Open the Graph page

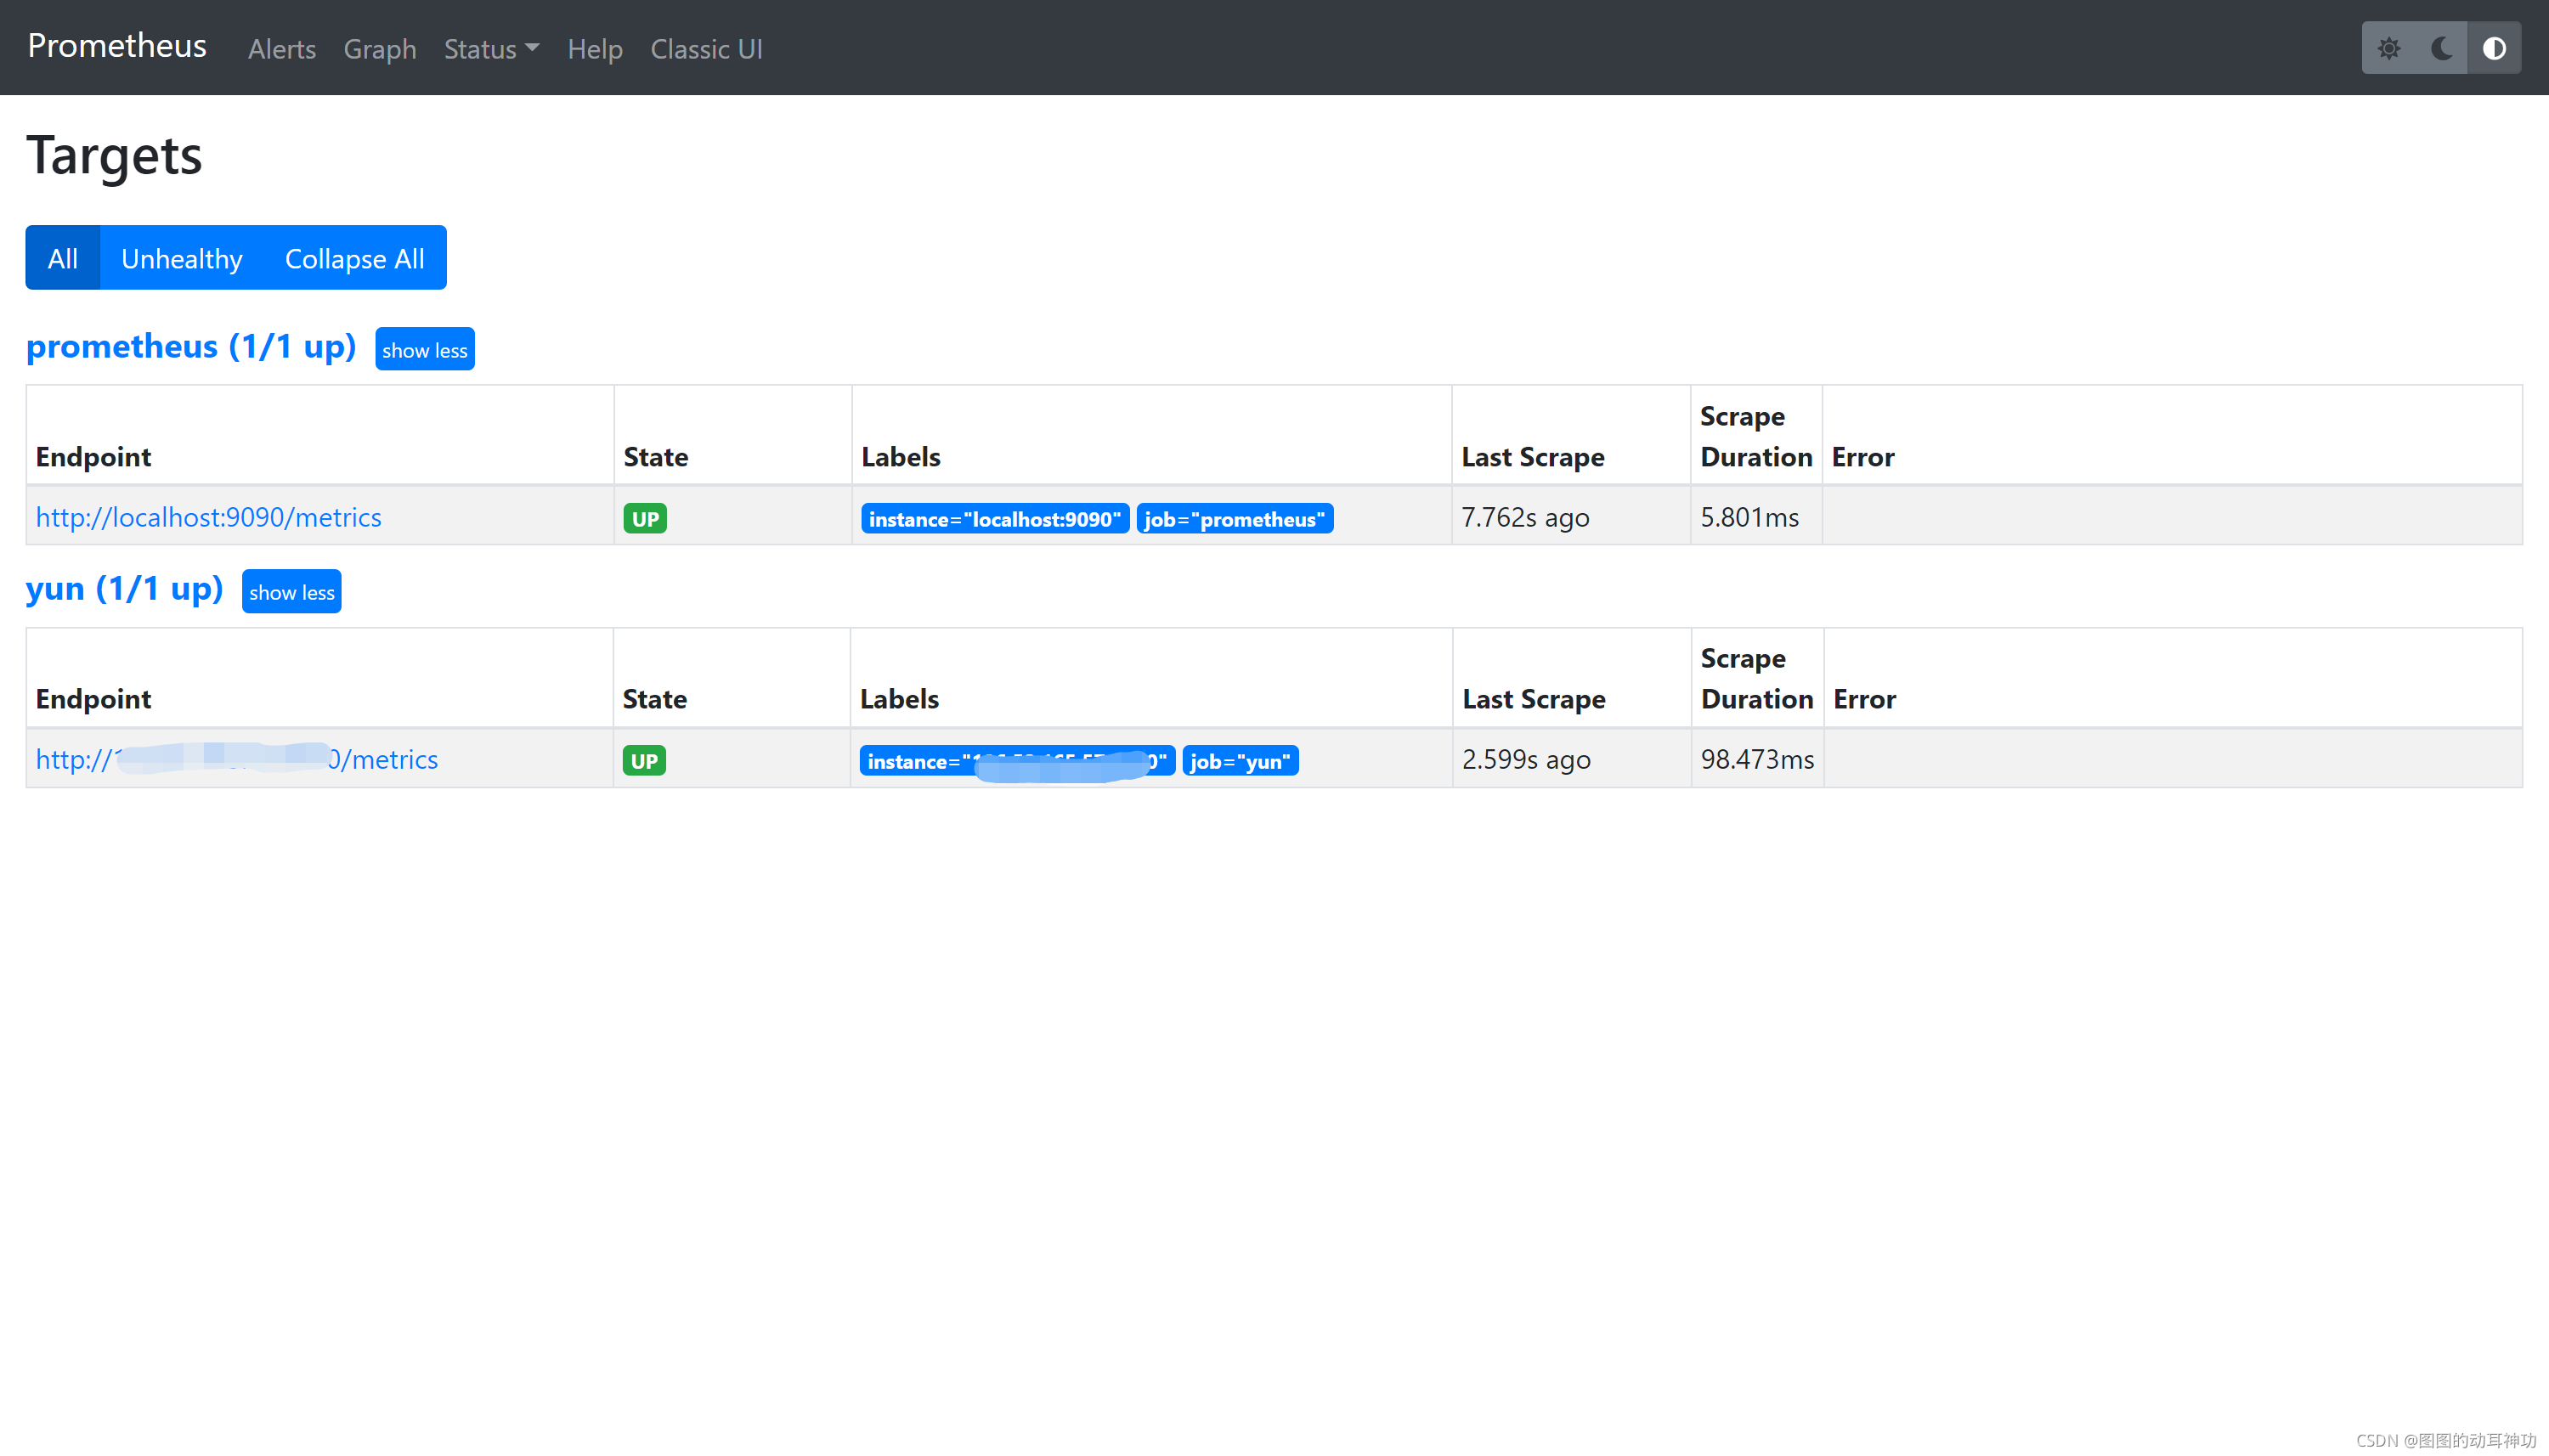coord(380,49)
